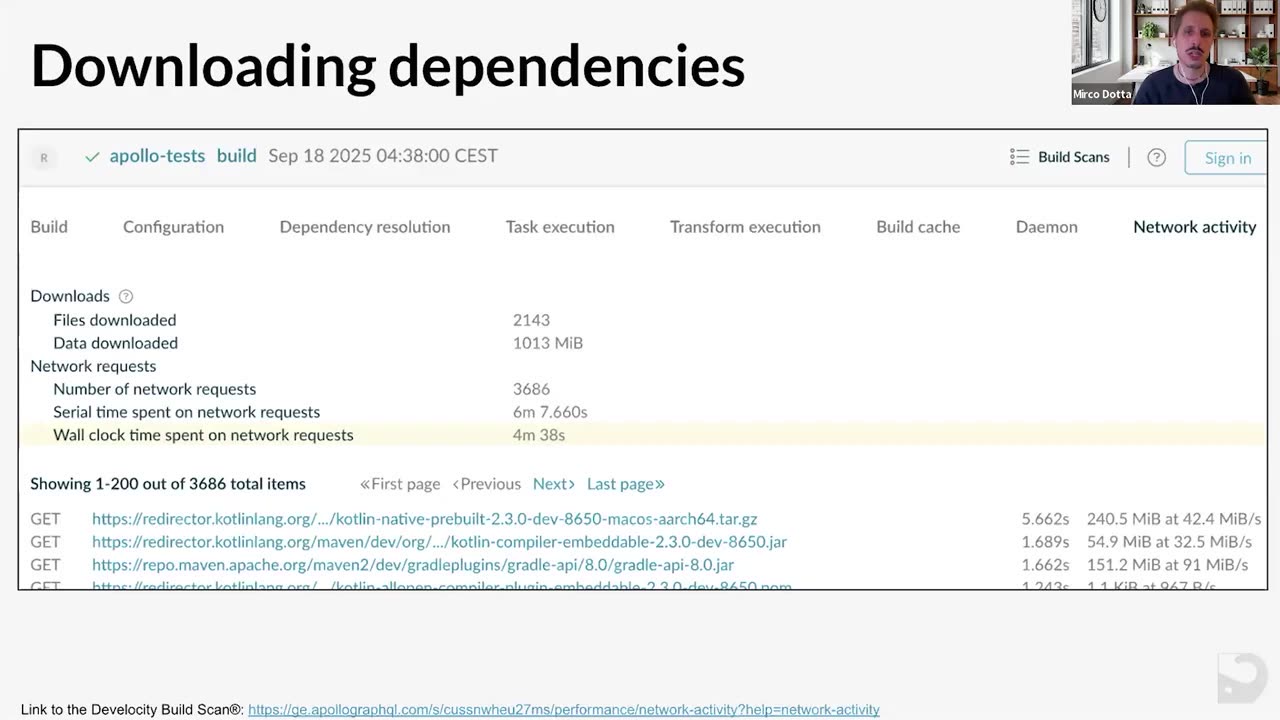Jump to the Last page of results

626,484
